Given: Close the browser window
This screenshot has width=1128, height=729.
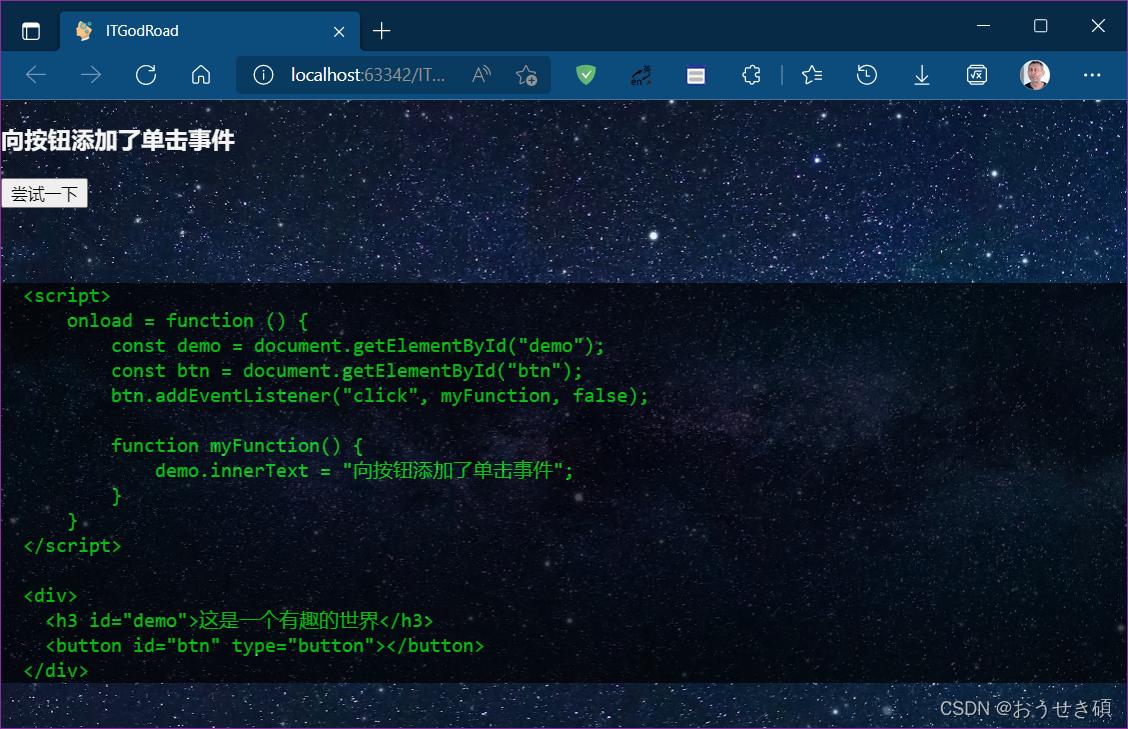Looking at the screenshot, I should tap(1098, 26).
